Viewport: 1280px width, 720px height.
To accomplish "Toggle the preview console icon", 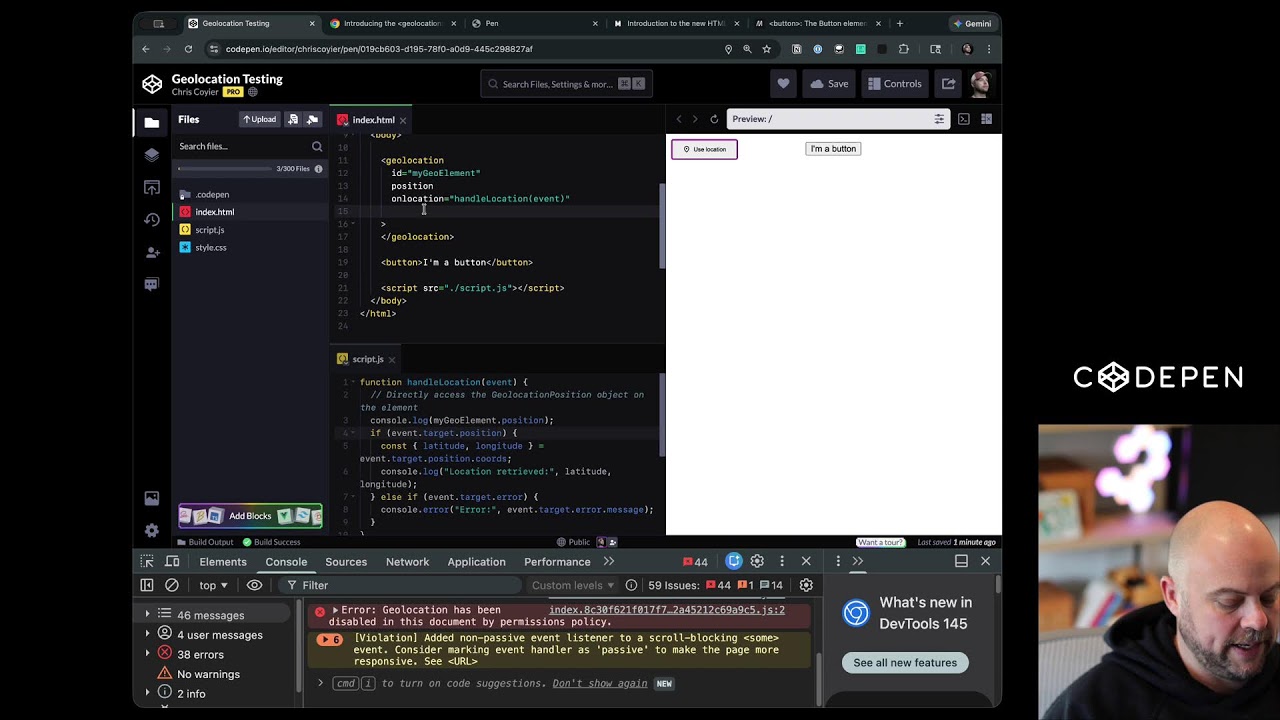I will [x=964, y=119].
